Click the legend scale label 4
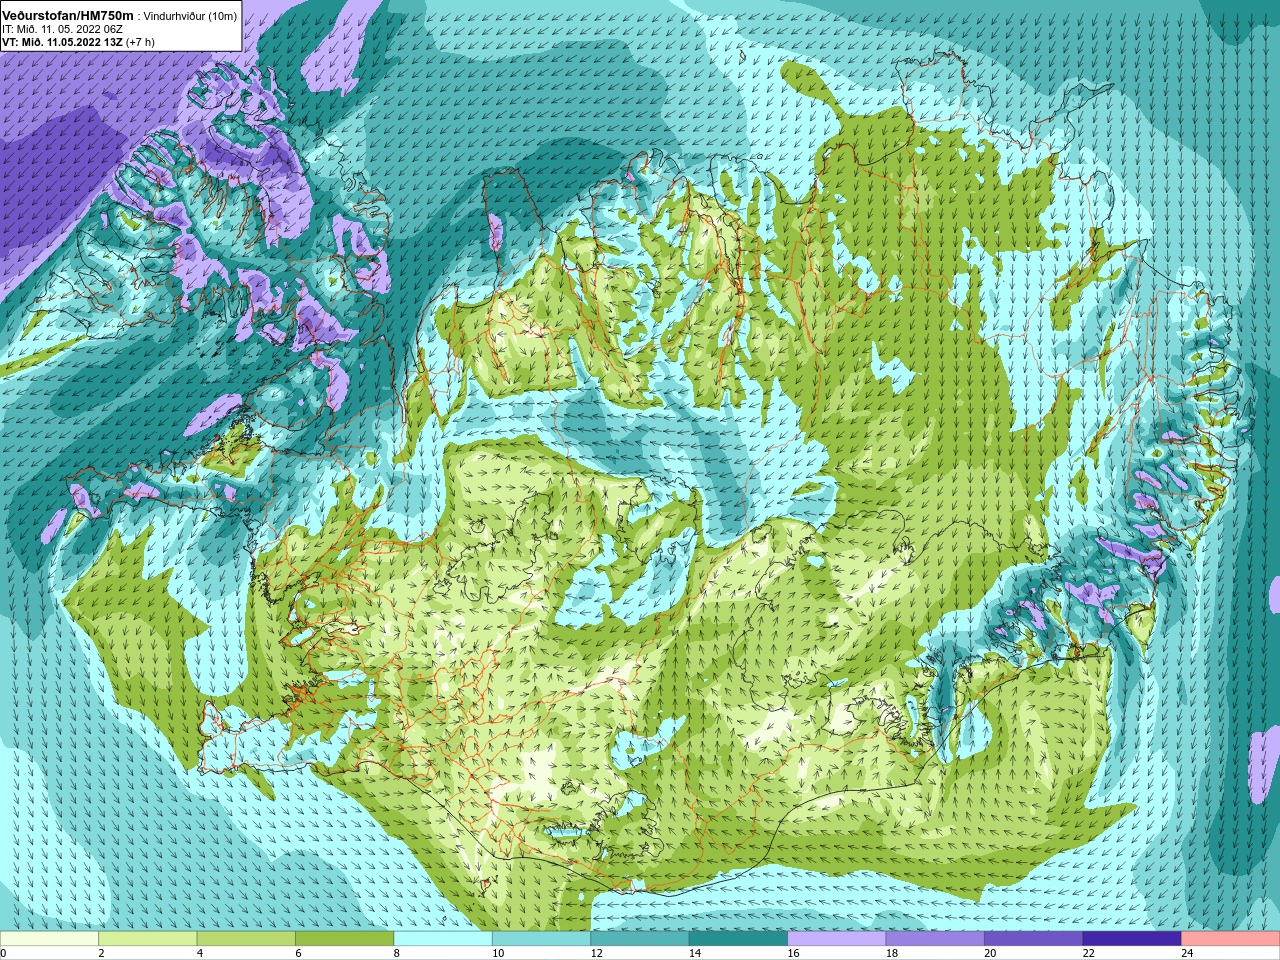1280x960 pixels. tap(200, 953)
